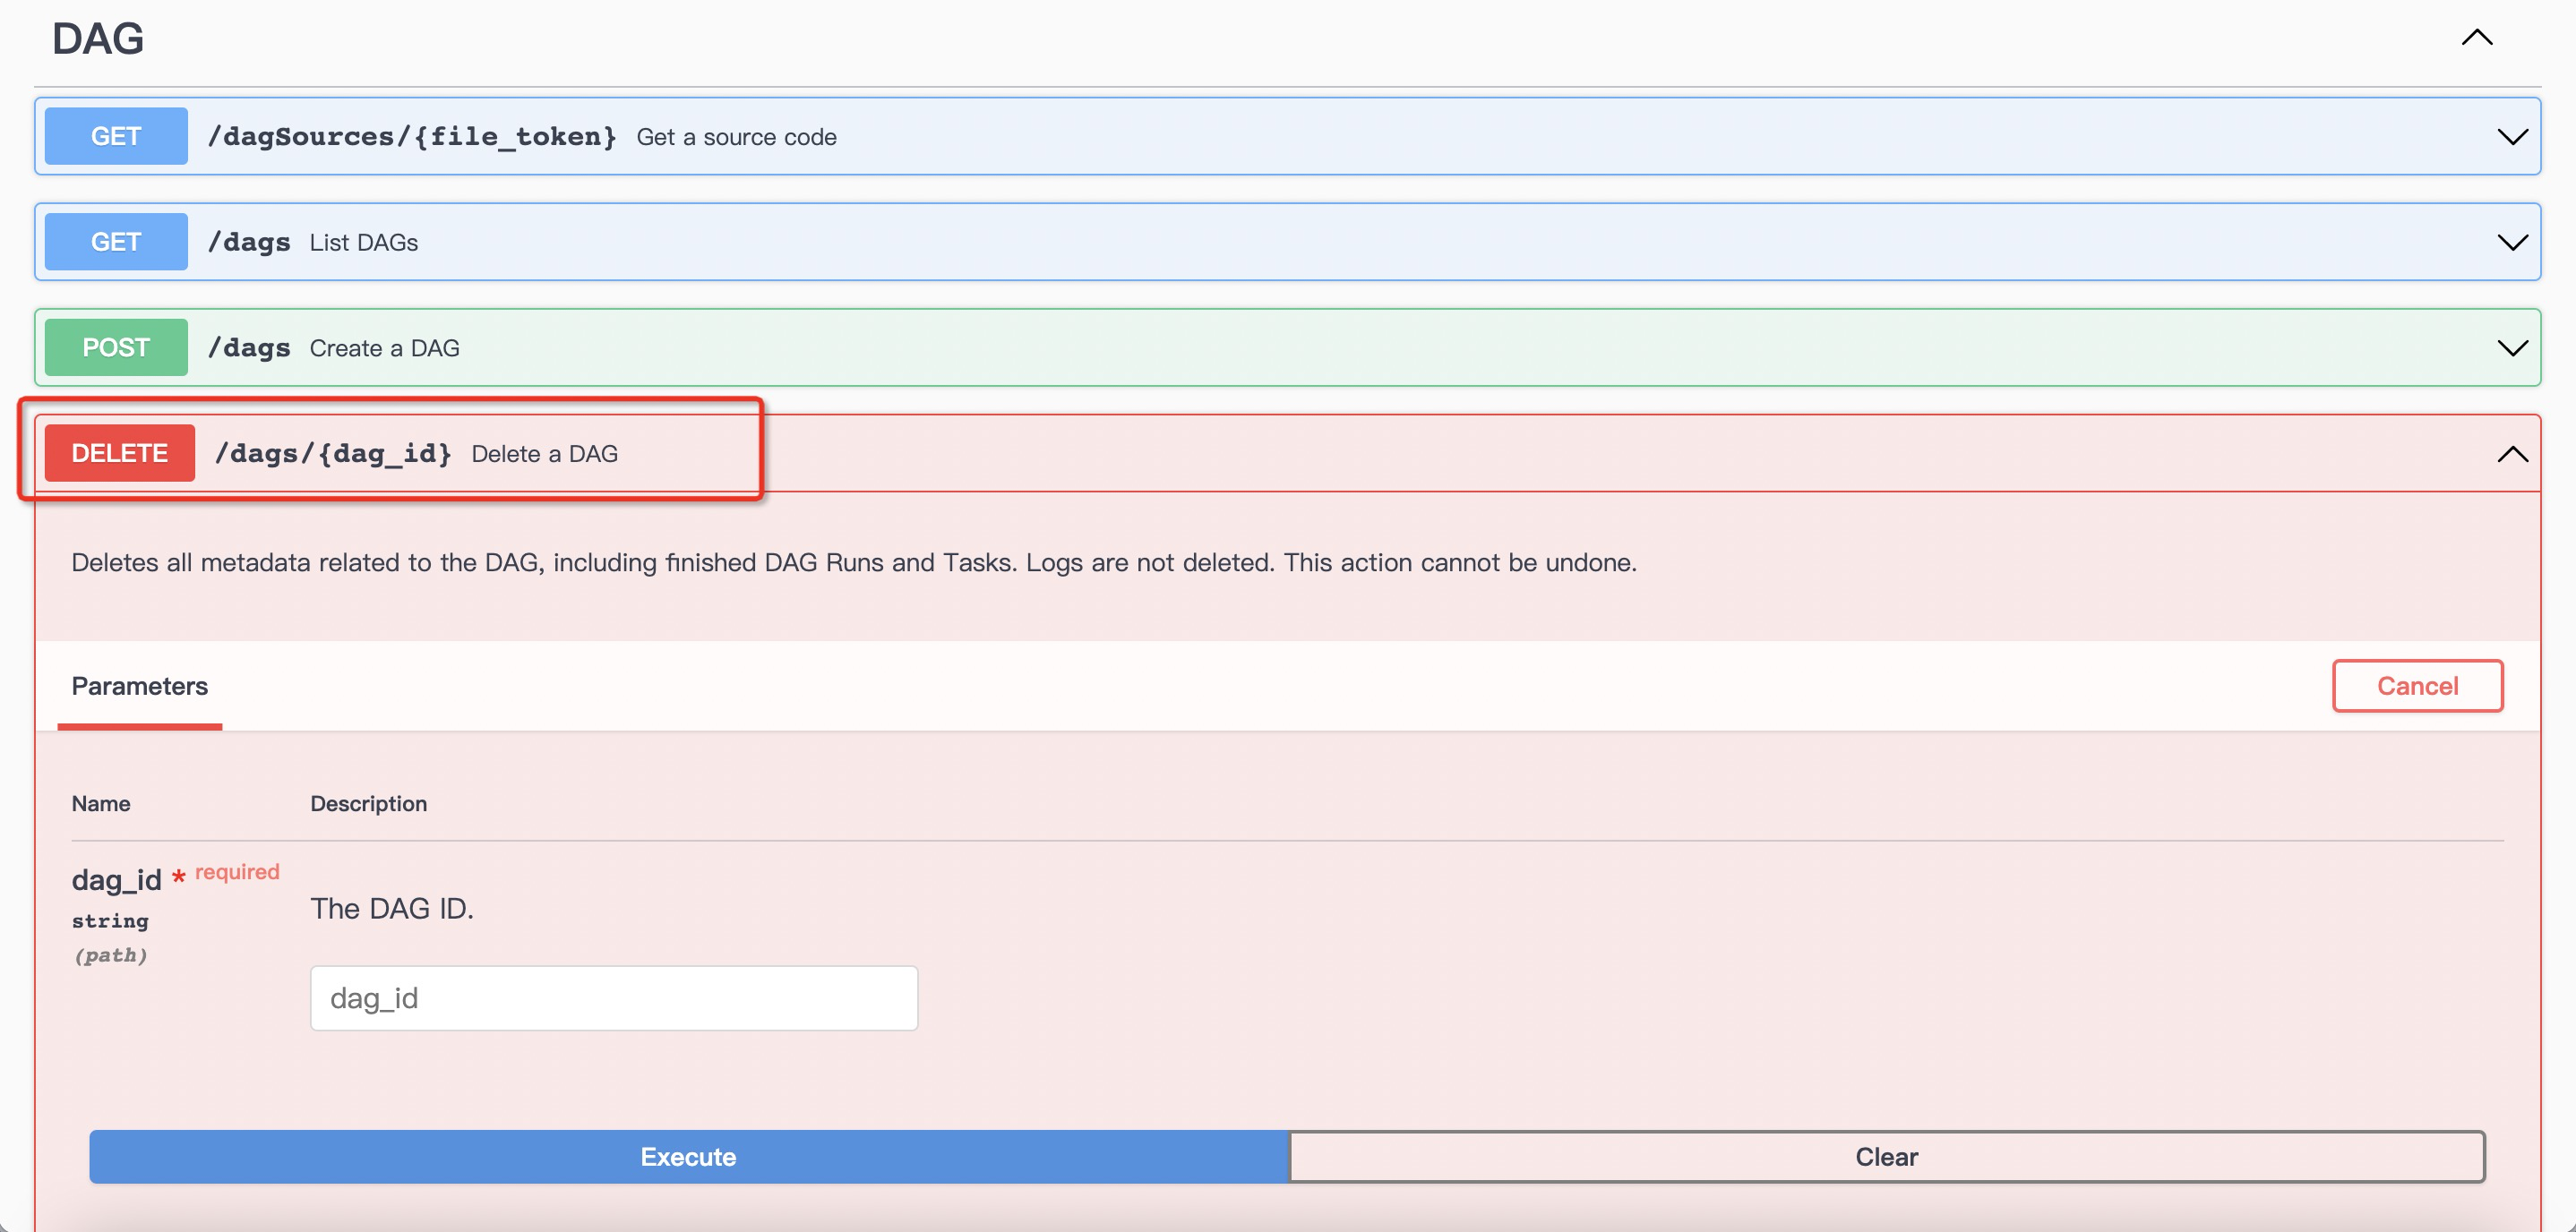Click the DAG section title
This screenshot has height=1232, width=2576.
tap(98, 38)
